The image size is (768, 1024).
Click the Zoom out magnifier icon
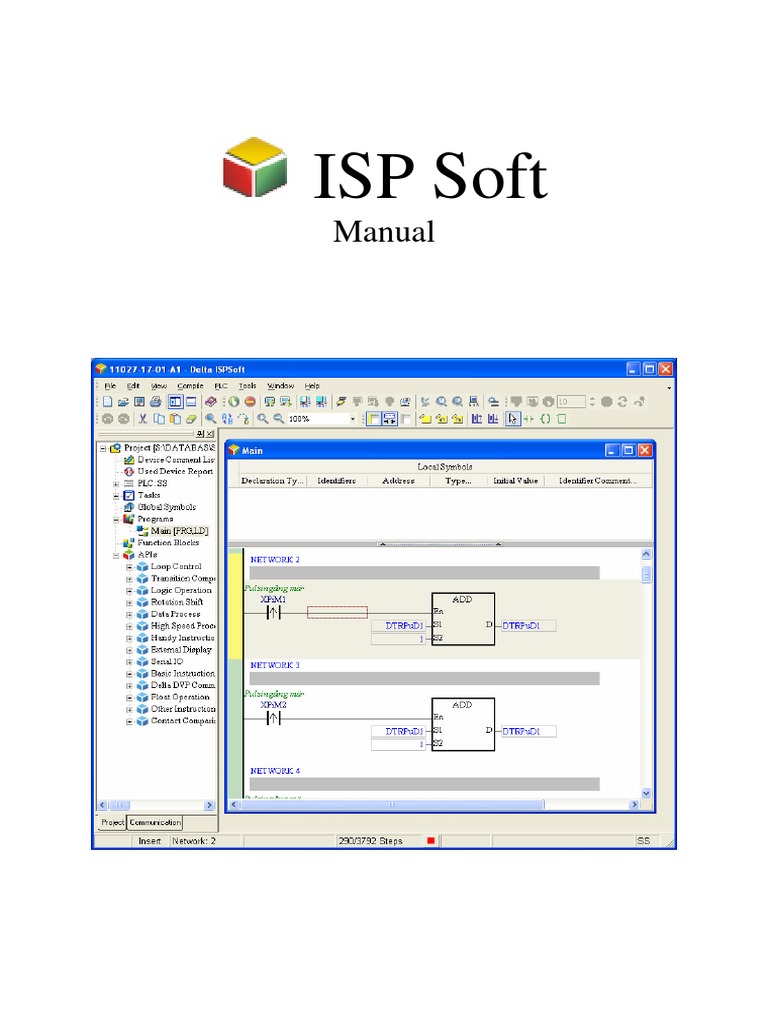point(279,419)
